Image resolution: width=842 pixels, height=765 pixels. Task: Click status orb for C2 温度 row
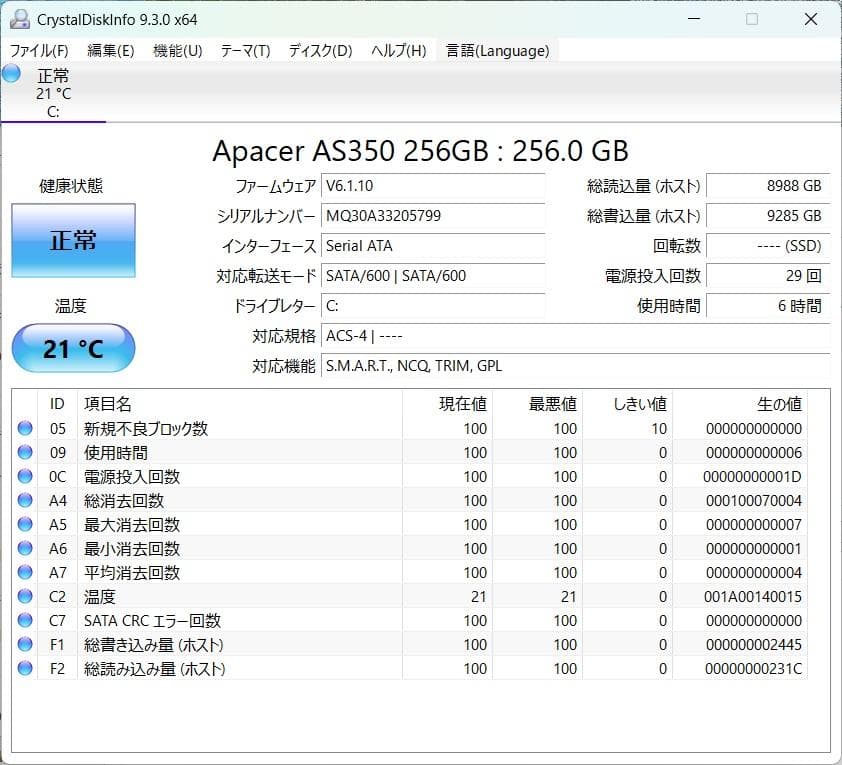tap(25, 596)
